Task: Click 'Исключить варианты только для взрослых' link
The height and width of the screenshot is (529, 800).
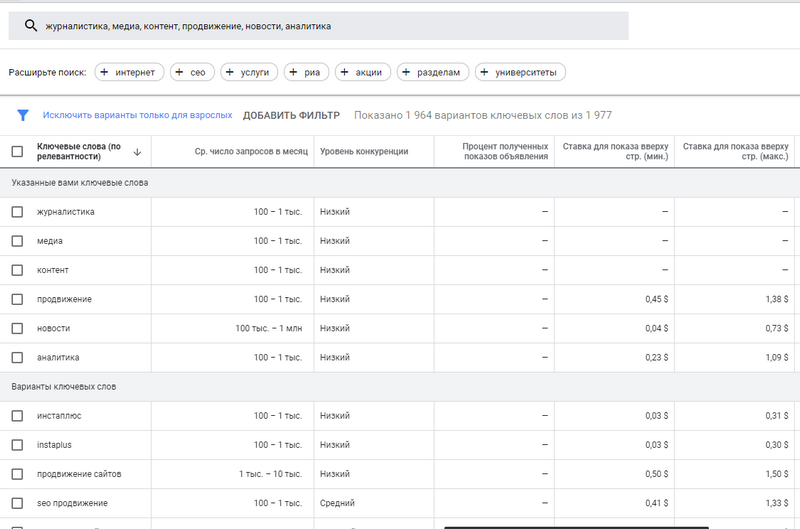Action: 137,115
